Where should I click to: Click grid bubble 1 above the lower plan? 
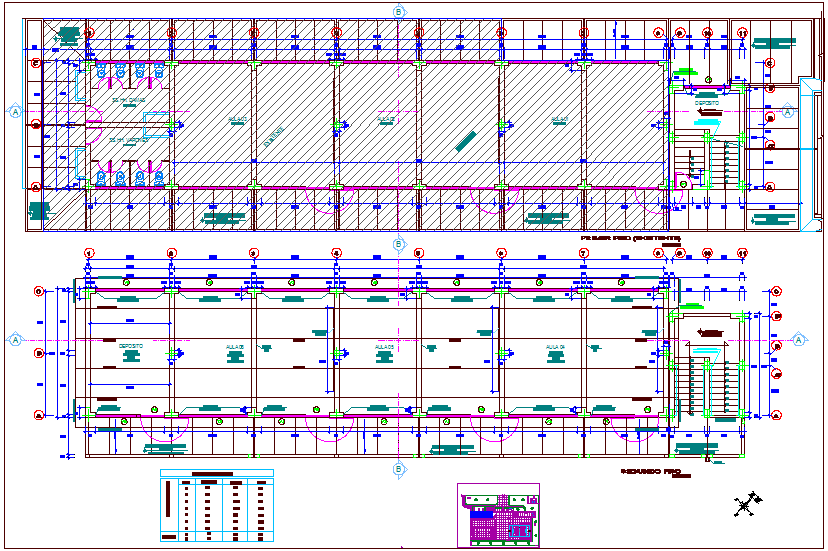(x=89, y=253)
